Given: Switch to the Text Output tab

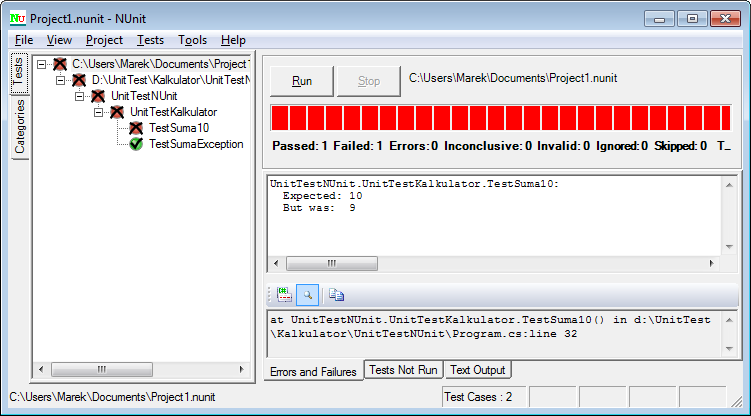Looking at the screenshot, I should click(x=477, y=370).
